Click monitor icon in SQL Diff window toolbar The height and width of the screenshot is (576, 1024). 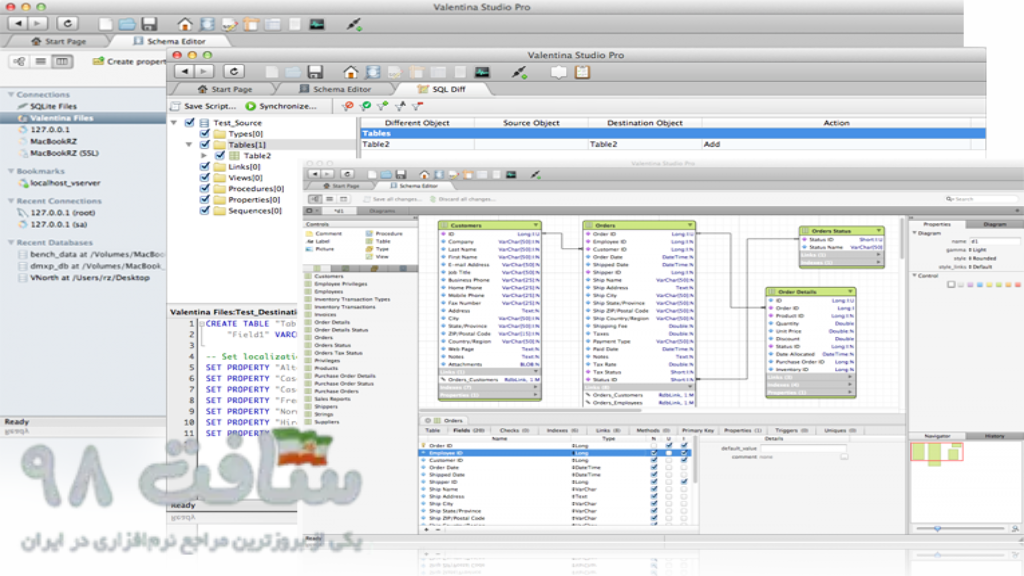point(482,72)
